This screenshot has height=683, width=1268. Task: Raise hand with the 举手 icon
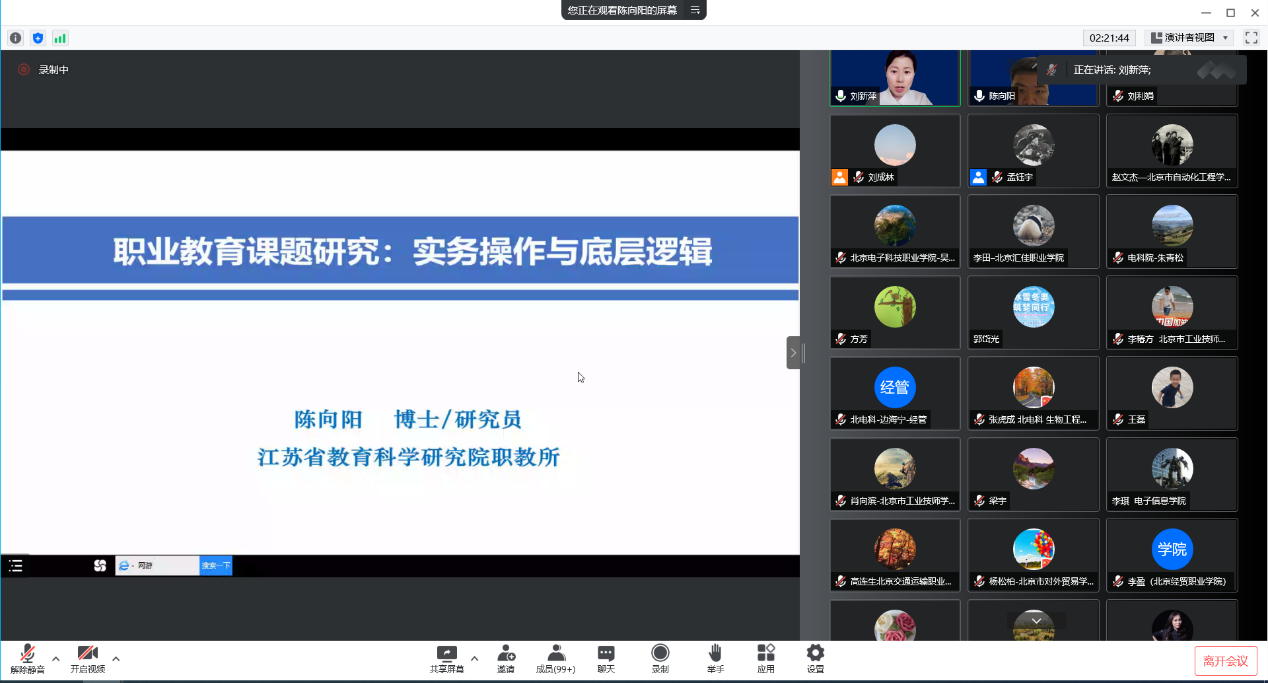coord(715,658)
